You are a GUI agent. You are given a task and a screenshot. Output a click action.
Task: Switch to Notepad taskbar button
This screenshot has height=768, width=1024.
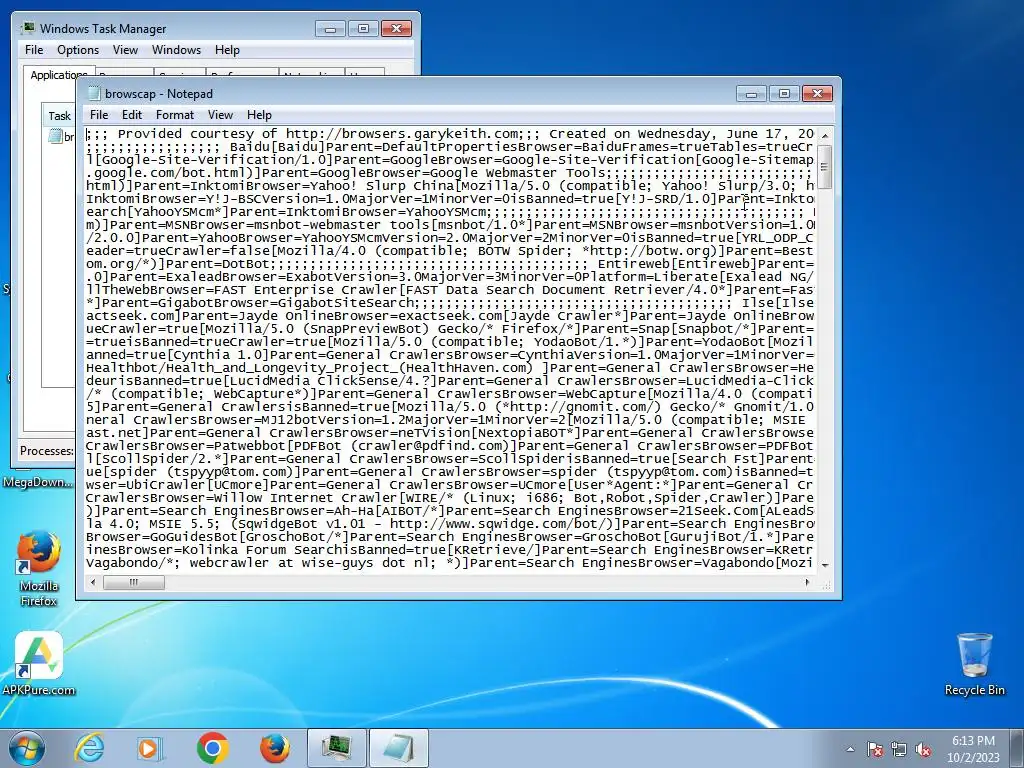399,748
